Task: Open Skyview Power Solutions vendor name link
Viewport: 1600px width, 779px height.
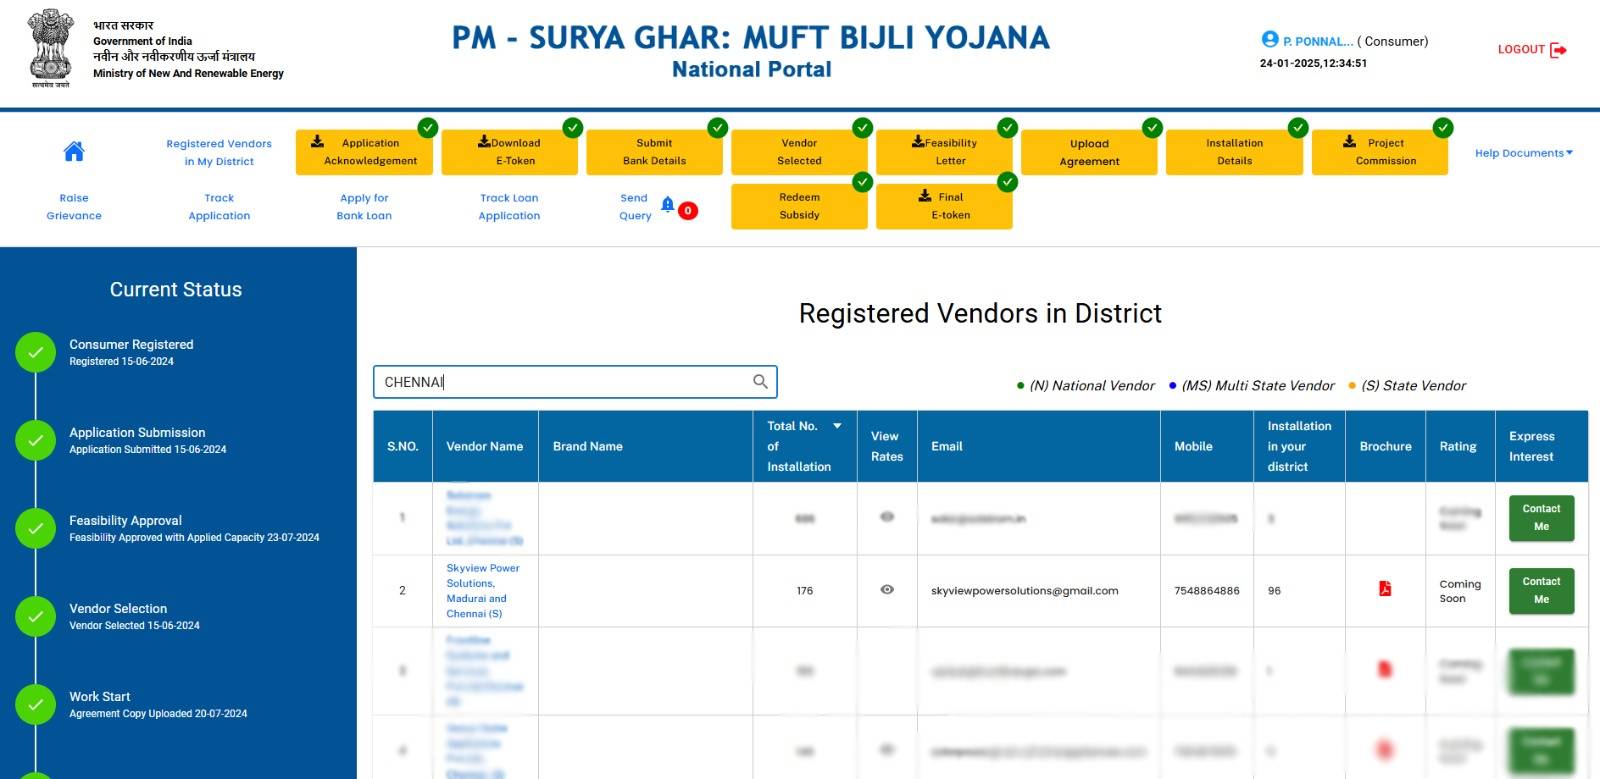Action: [483, 591]
